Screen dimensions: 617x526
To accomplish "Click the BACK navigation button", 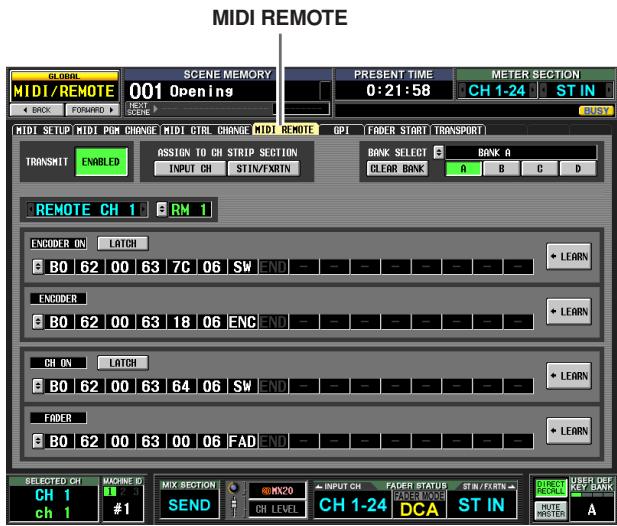I will pyautogui.click(x=37, y=110).
